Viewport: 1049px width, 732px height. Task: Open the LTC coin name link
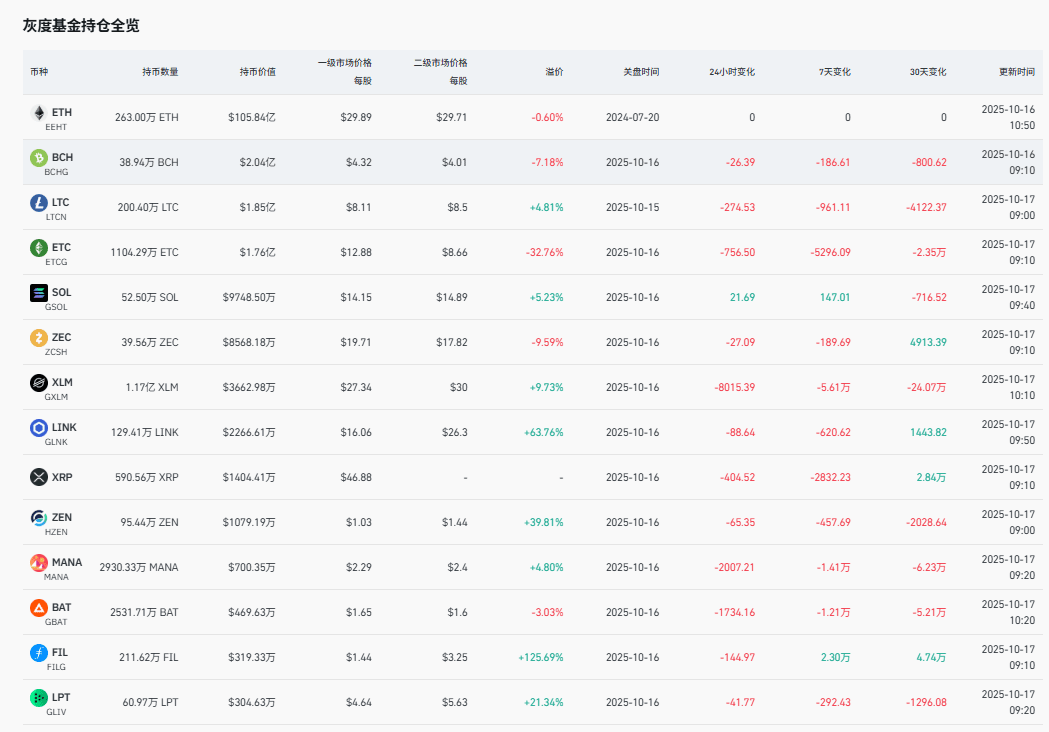pos(60,202)
